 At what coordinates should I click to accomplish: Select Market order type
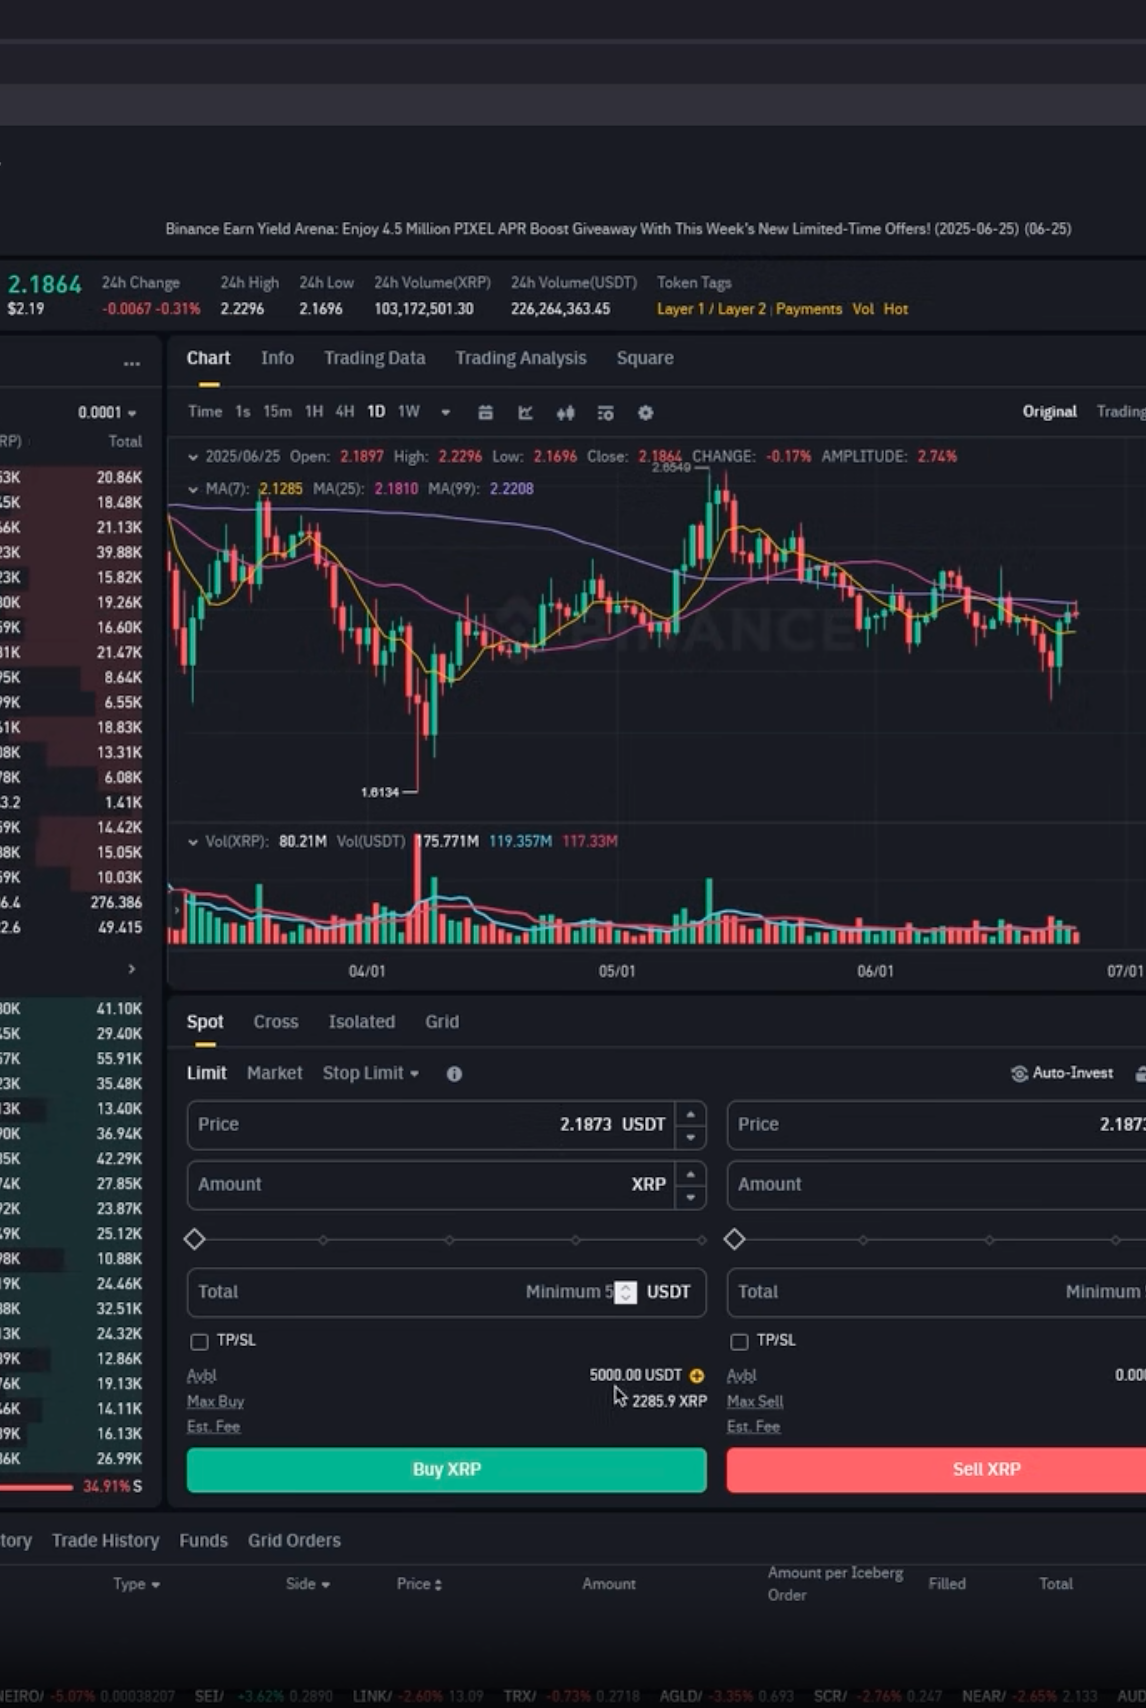pos(274,1073)
